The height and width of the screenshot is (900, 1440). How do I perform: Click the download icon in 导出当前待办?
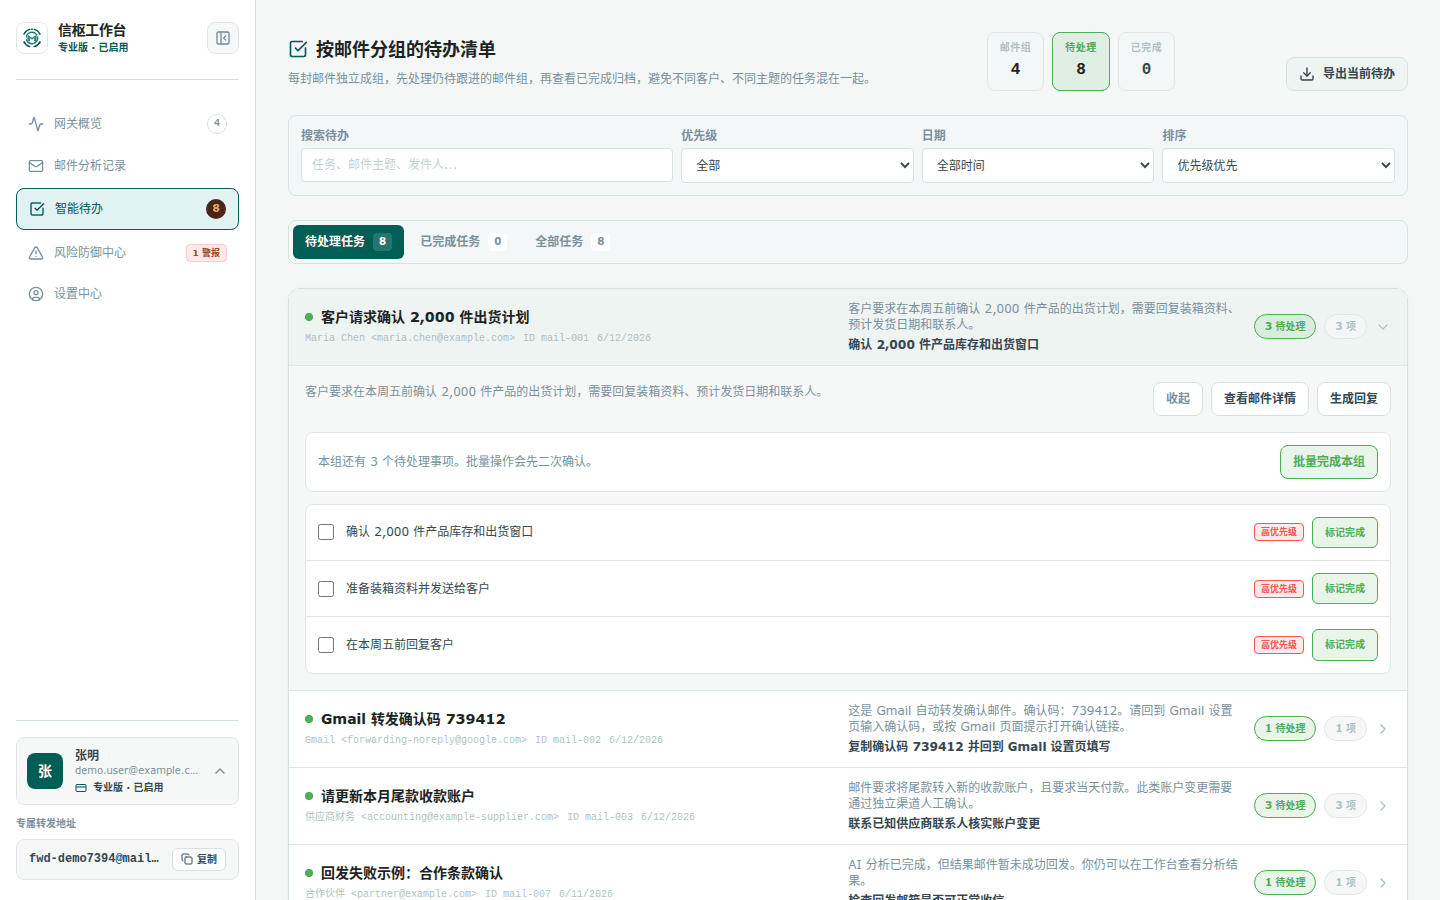(x=1307, y=74)
